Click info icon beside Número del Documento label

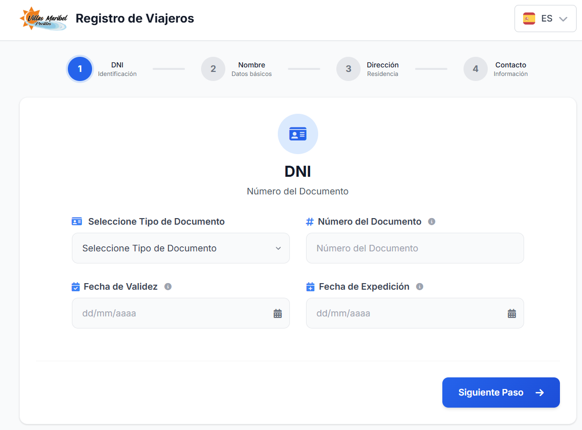431,222
